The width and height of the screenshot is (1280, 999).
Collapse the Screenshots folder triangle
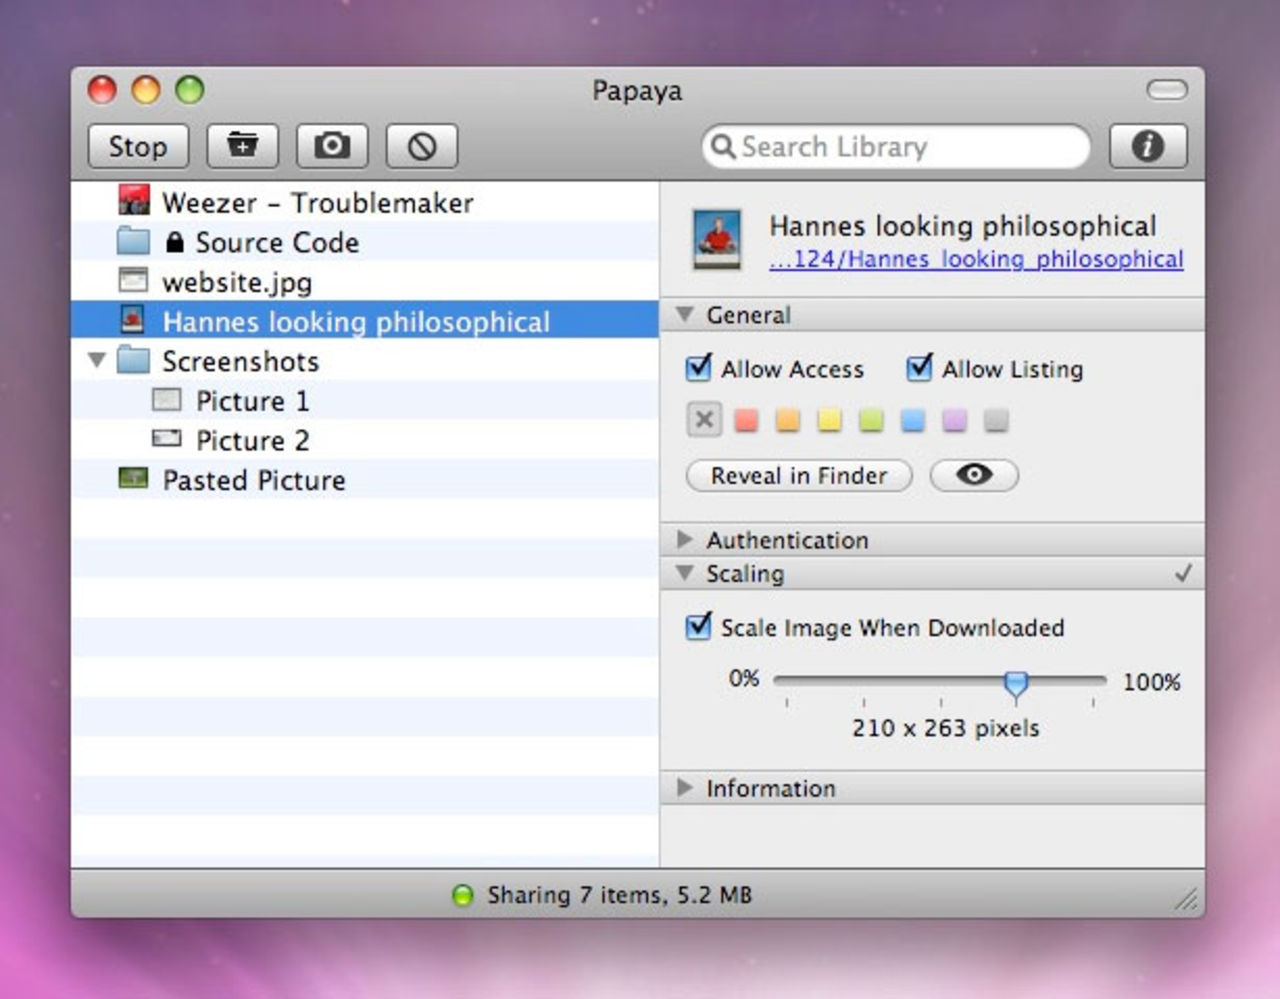coord(97,360)
